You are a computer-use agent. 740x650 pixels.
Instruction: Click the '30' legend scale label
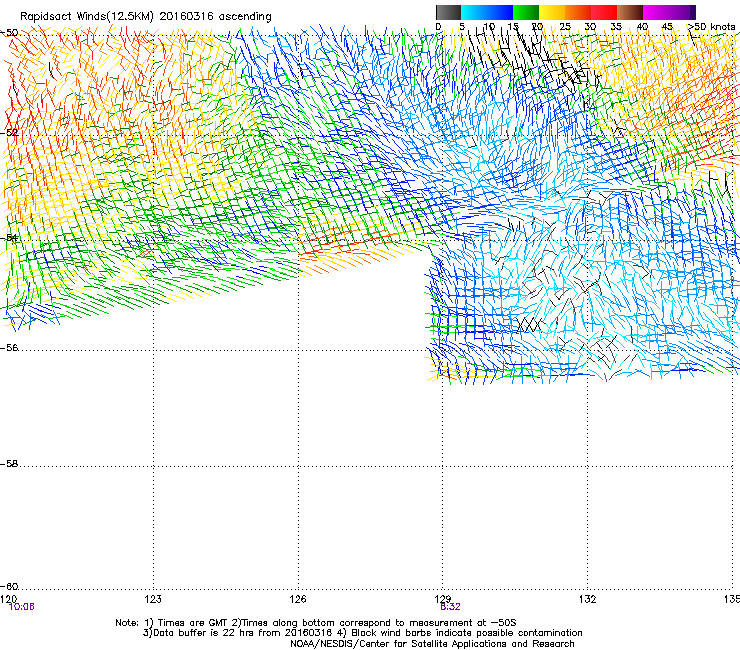(590, 26)
